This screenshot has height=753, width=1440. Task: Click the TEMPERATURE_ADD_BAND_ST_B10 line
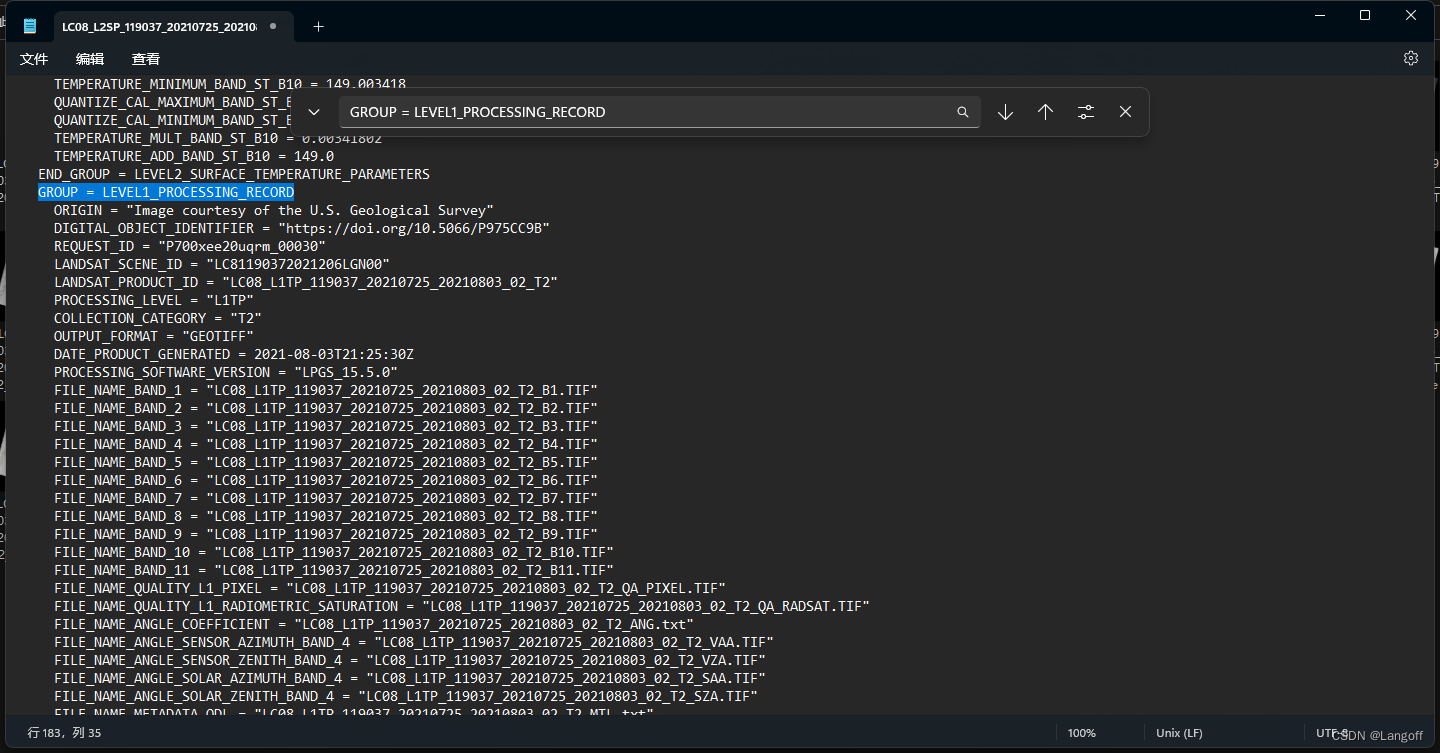click(194, 156)
